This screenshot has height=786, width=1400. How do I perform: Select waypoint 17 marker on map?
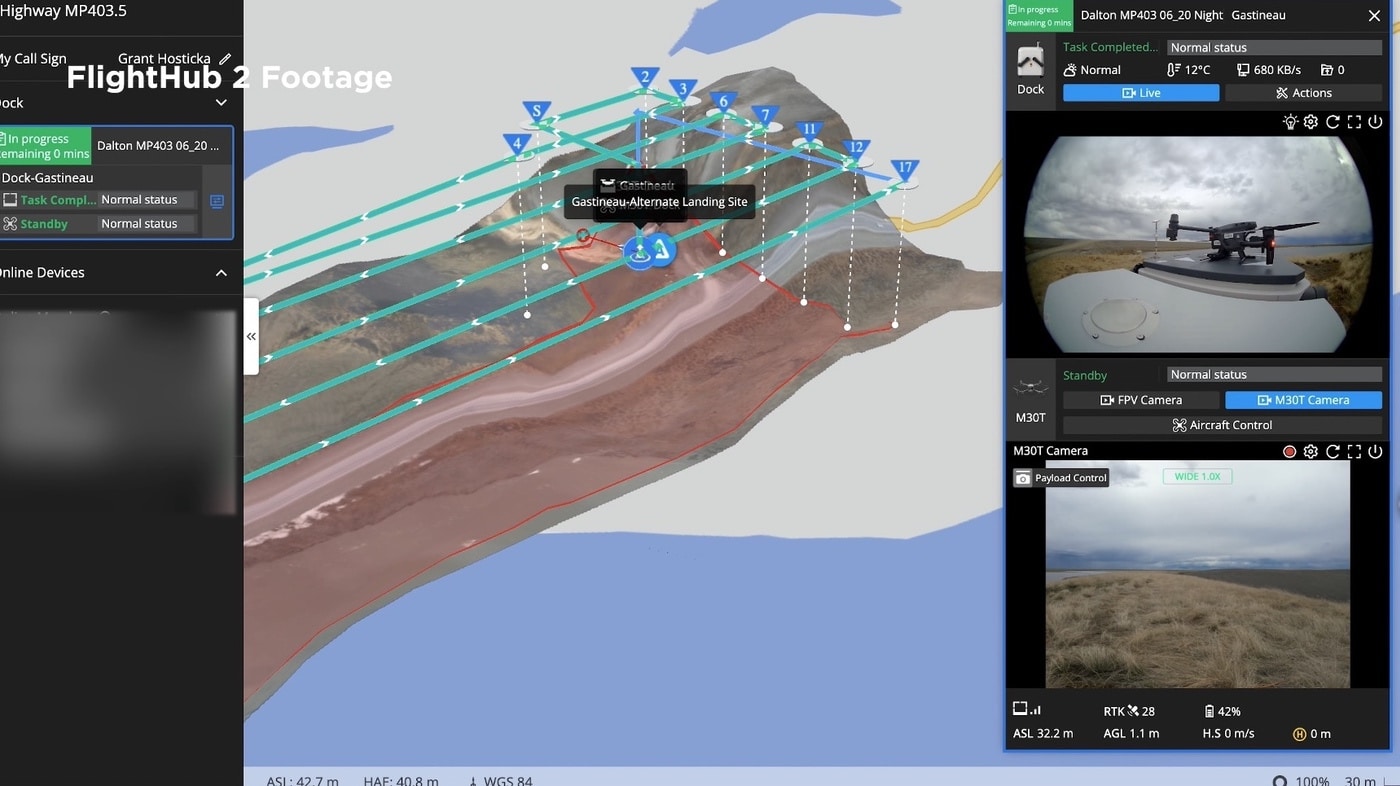[x=905, y=170]
